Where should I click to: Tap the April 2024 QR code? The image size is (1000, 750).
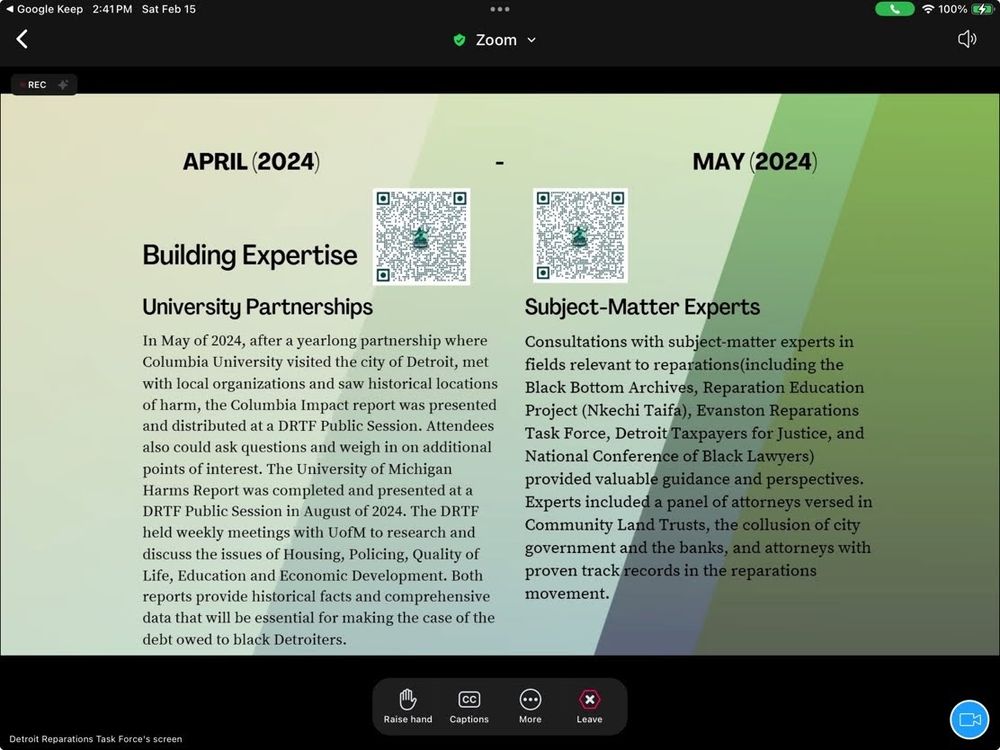tap(421, 237)
